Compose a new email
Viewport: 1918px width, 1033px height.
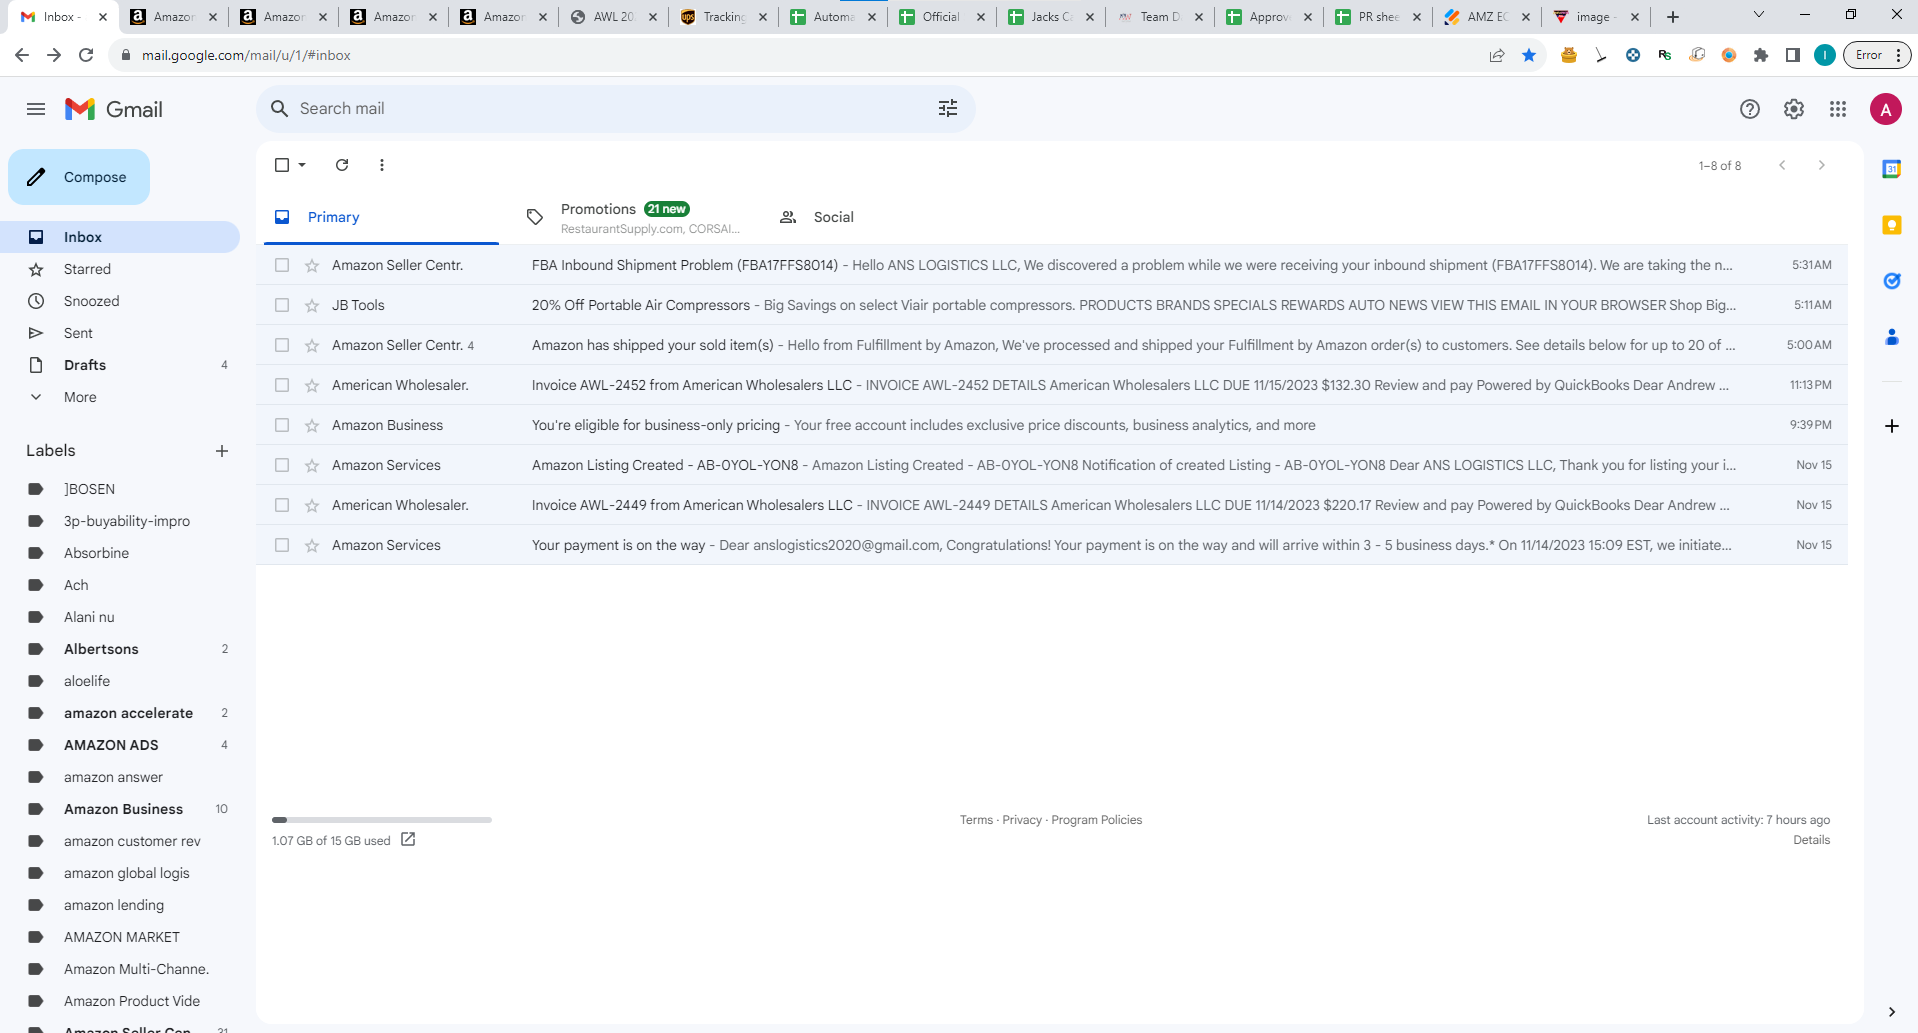(x=79, y=177)
